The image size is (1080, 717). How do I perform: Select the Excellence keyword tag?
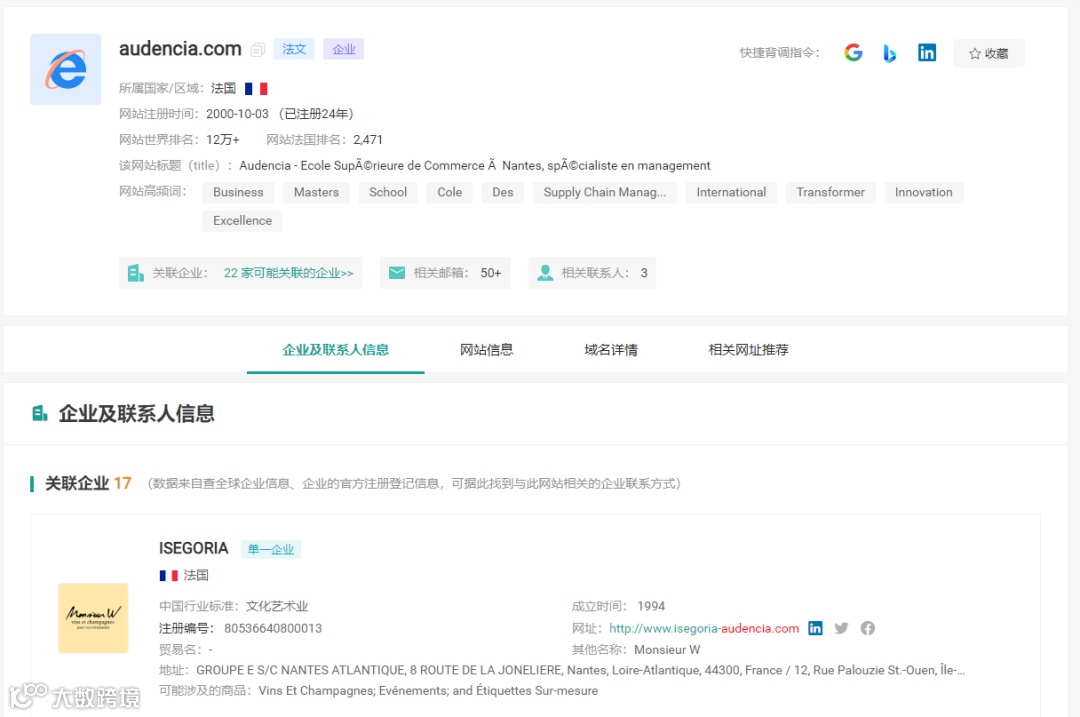click(242, 220)
